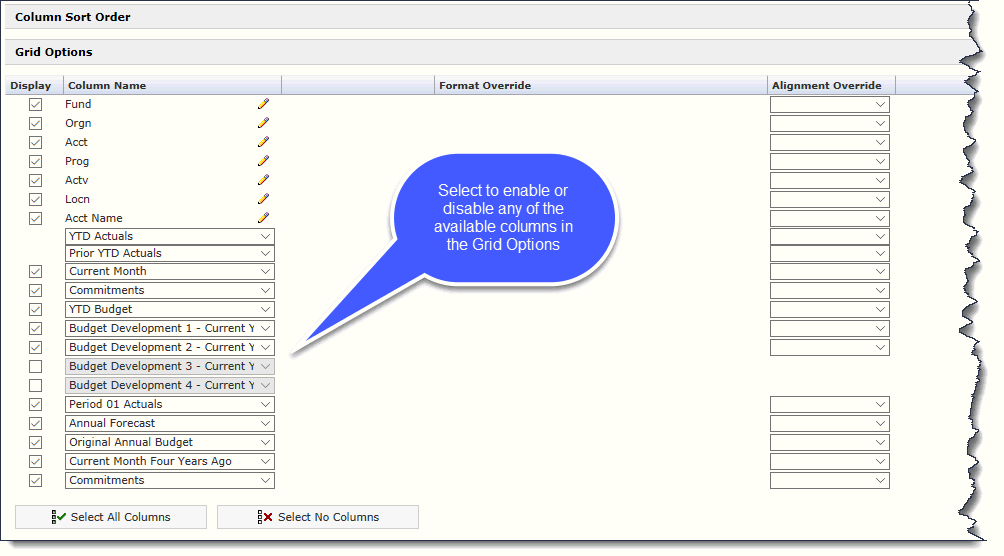The height and width of the screenshot is (556, 1004).
Task: Toggle the Annual Forecast display checkbox
Action: click(x=36, y=423)
